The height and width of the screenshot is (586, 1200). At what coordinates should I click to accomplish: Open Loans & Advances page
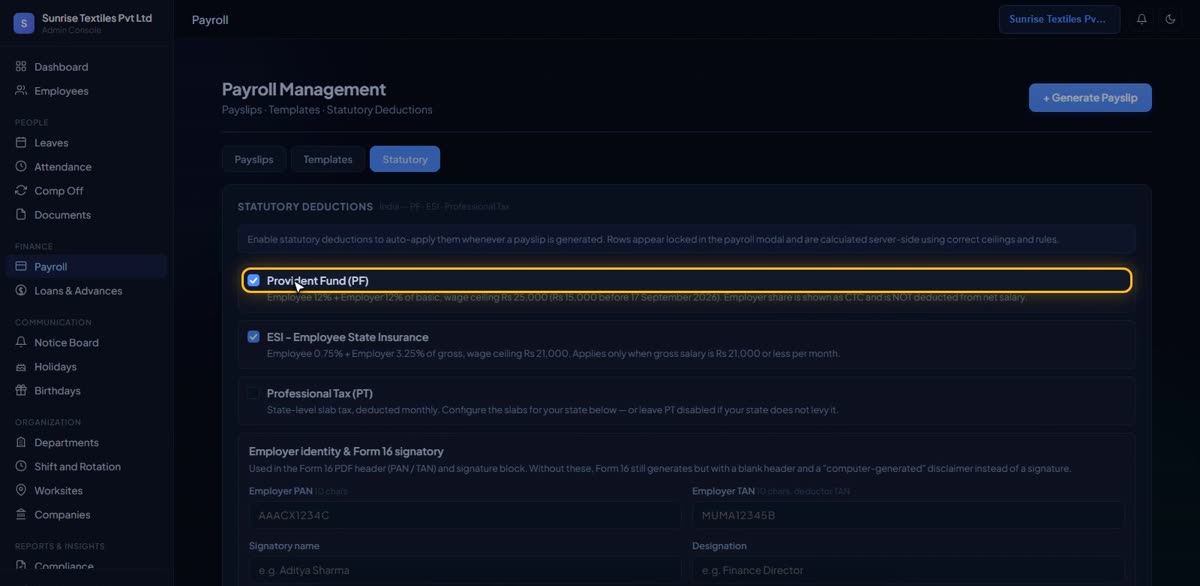coord(86,291)
